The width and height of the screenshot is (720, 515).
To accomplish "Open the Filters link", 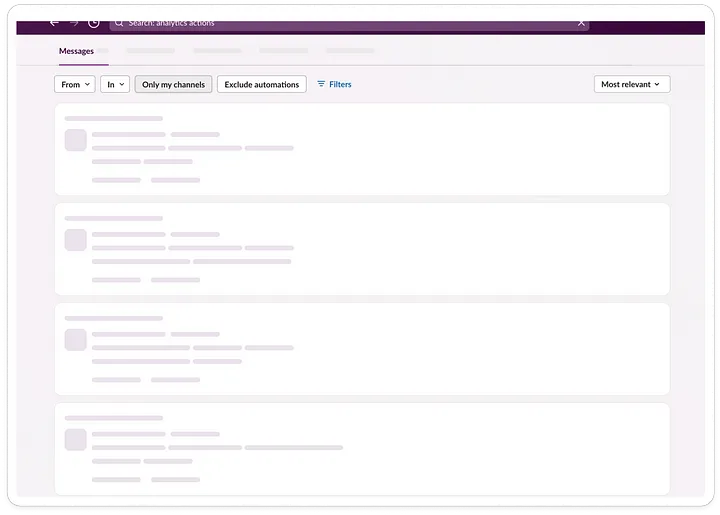I will 340,84.
